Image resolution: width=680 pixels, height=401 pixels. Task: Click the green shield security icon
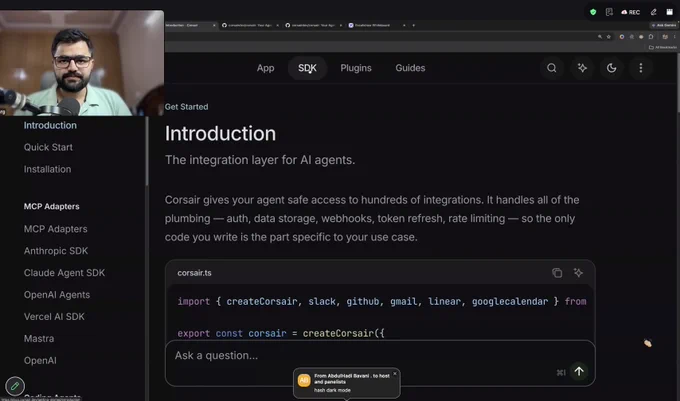(593, 12)
